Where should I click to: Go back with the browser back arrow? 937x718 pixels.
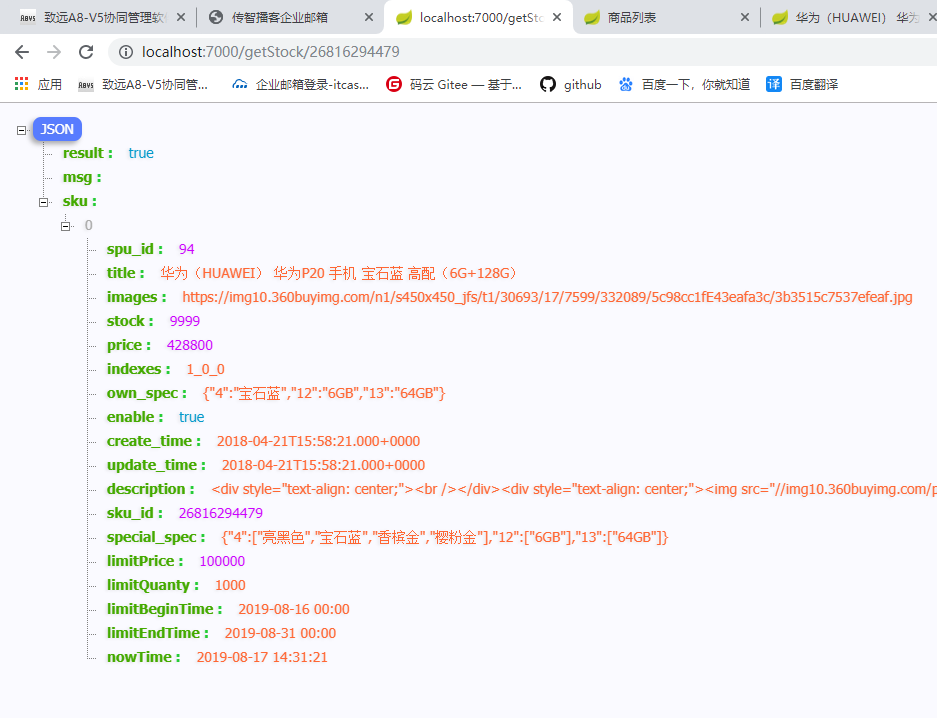[x=22, y=52]
